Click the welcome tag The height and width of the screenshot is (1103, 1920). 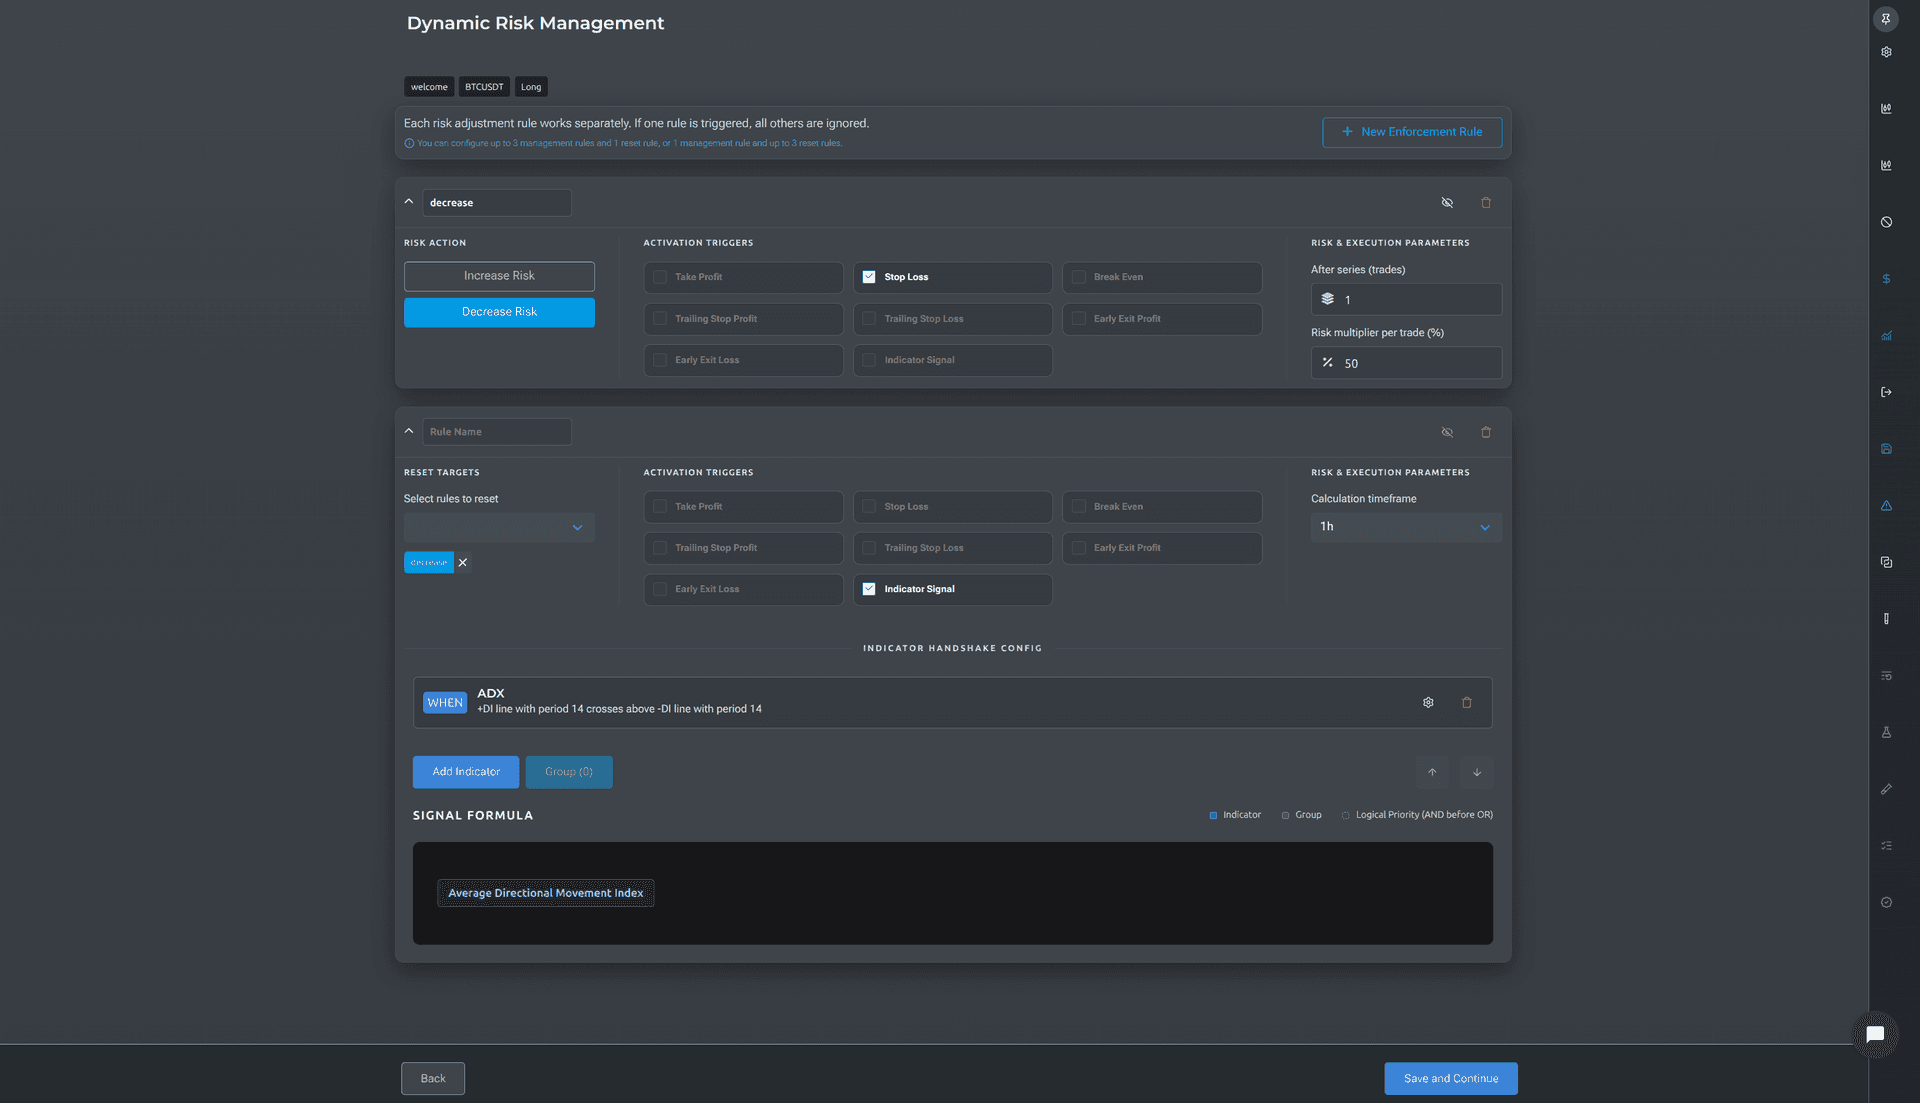click(429, 87)
